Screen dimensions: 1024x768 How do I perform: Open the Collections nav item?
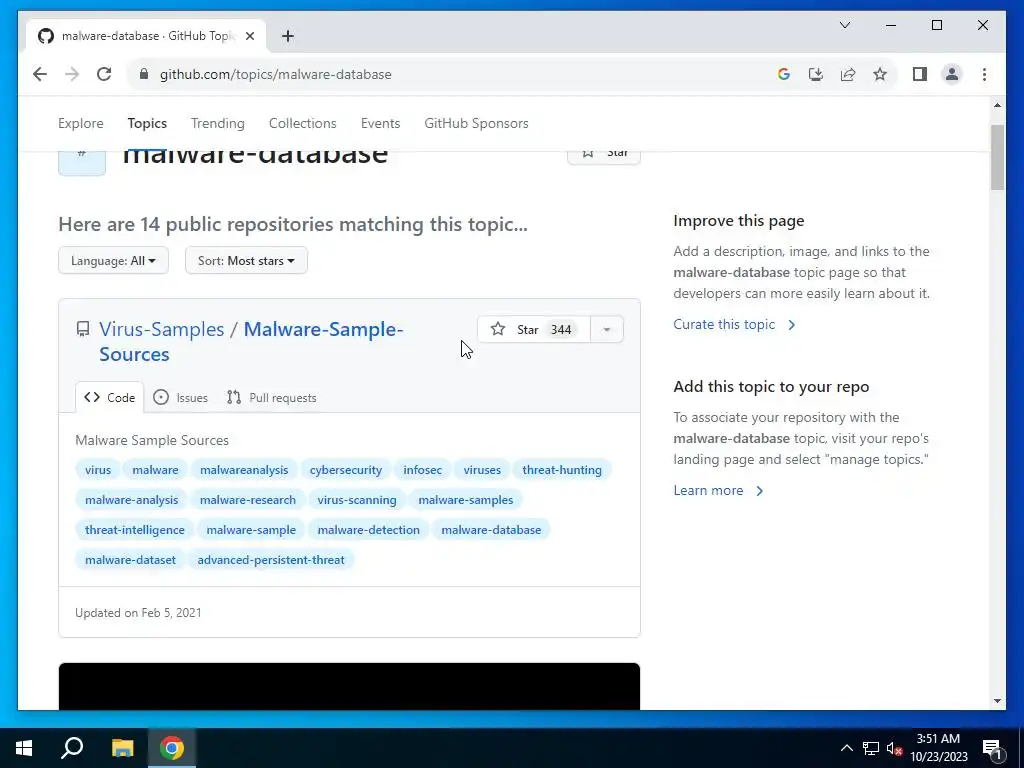pyautogui.click(x=302, y=123)
